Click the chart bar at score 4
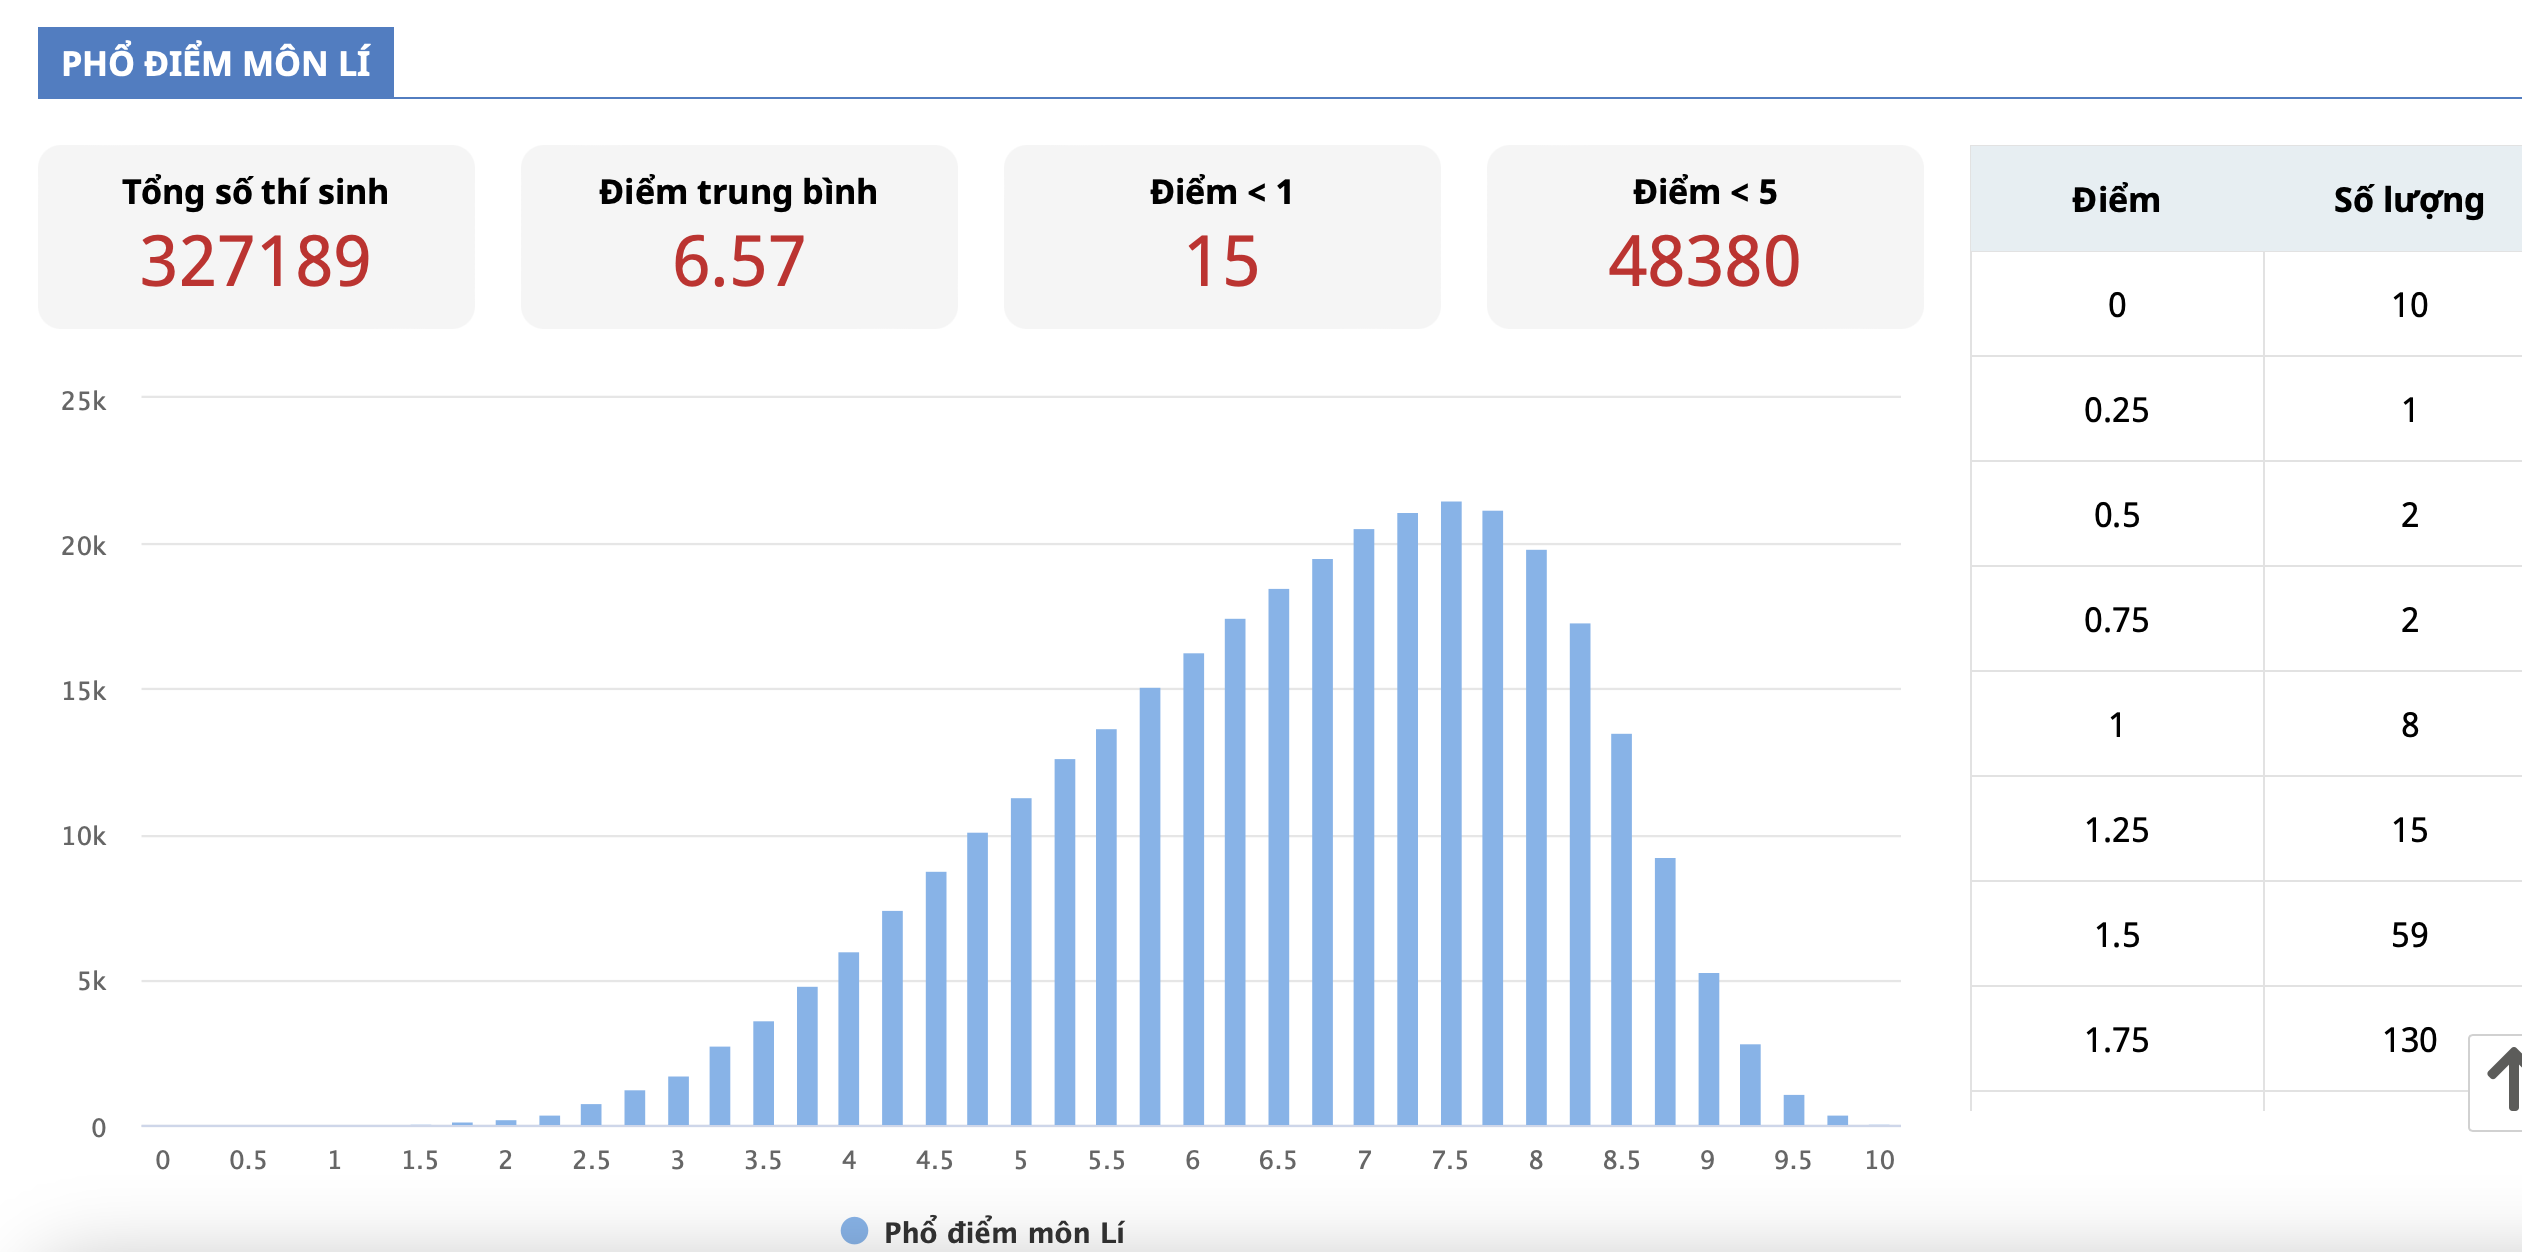 click(x=848, y=1038)
